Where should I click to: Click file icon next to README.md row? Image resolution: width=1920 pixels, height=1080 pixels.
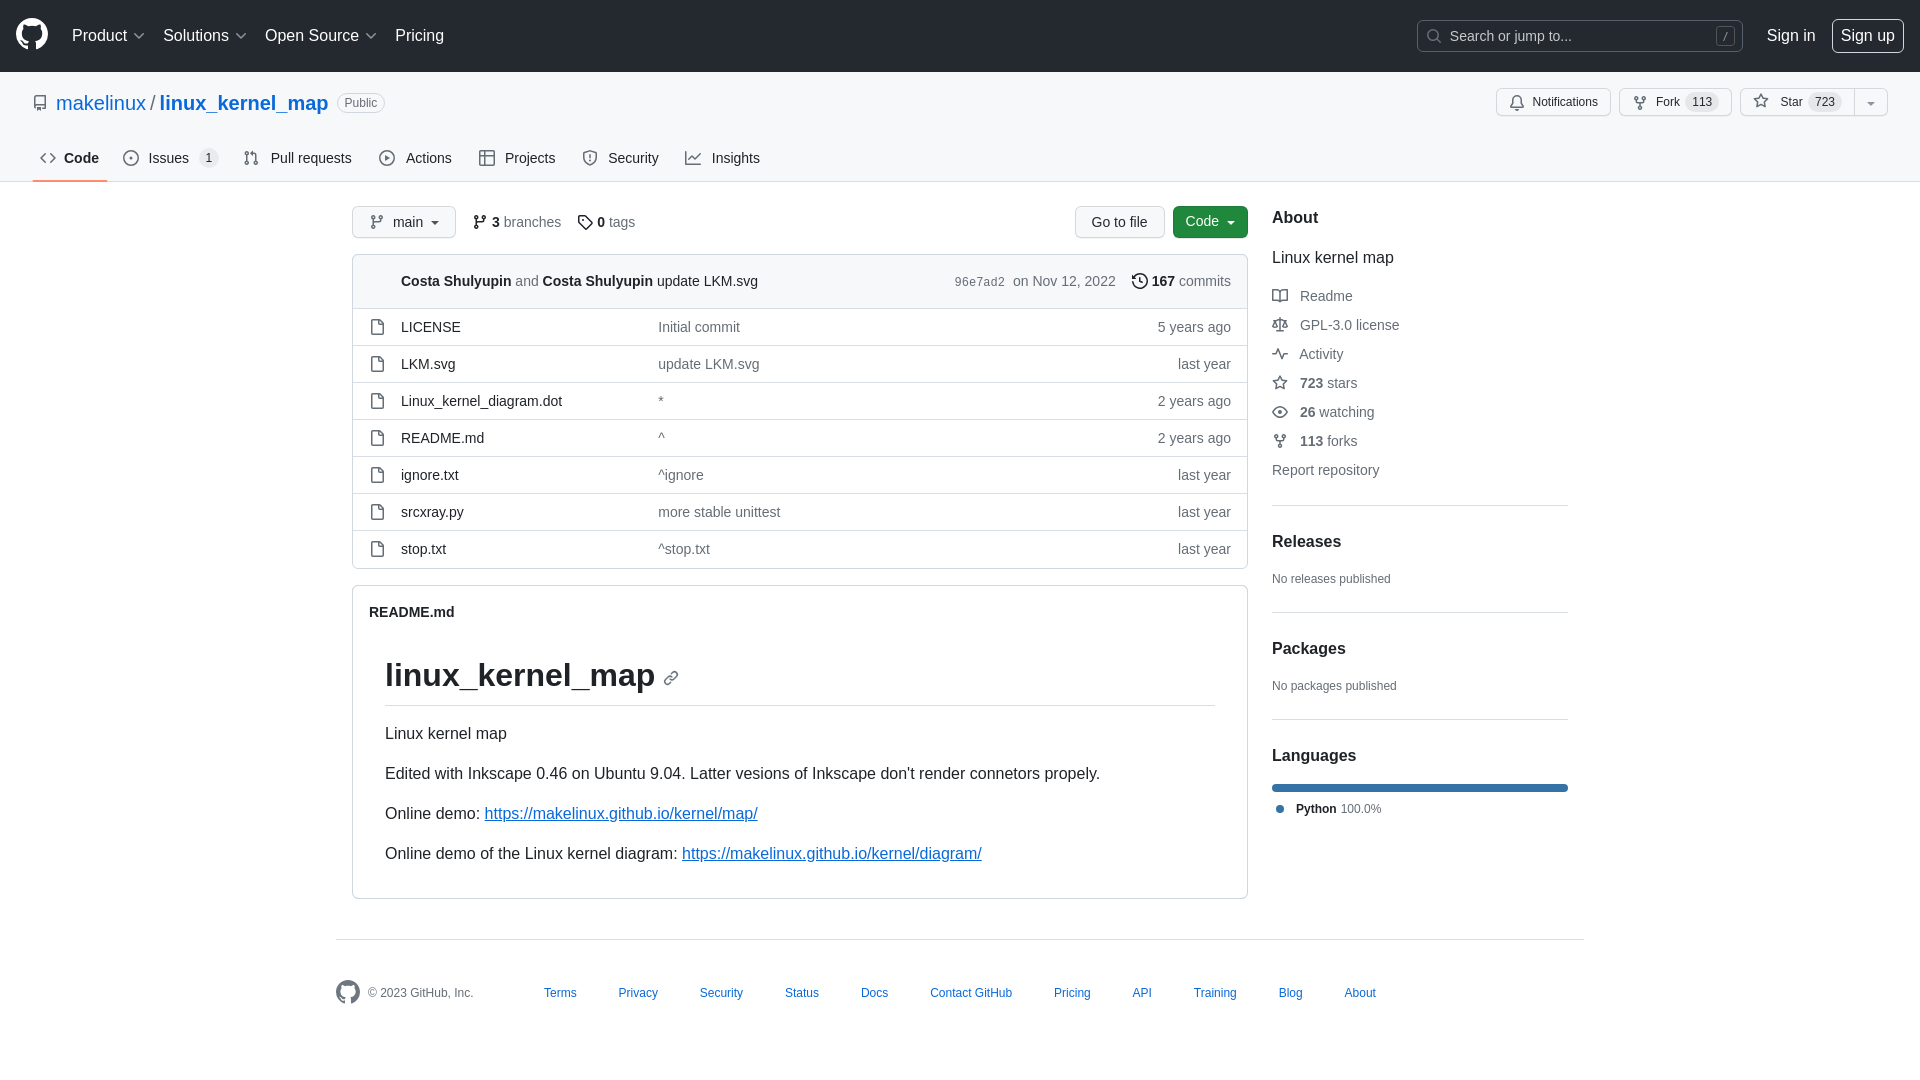click(377, 438)
